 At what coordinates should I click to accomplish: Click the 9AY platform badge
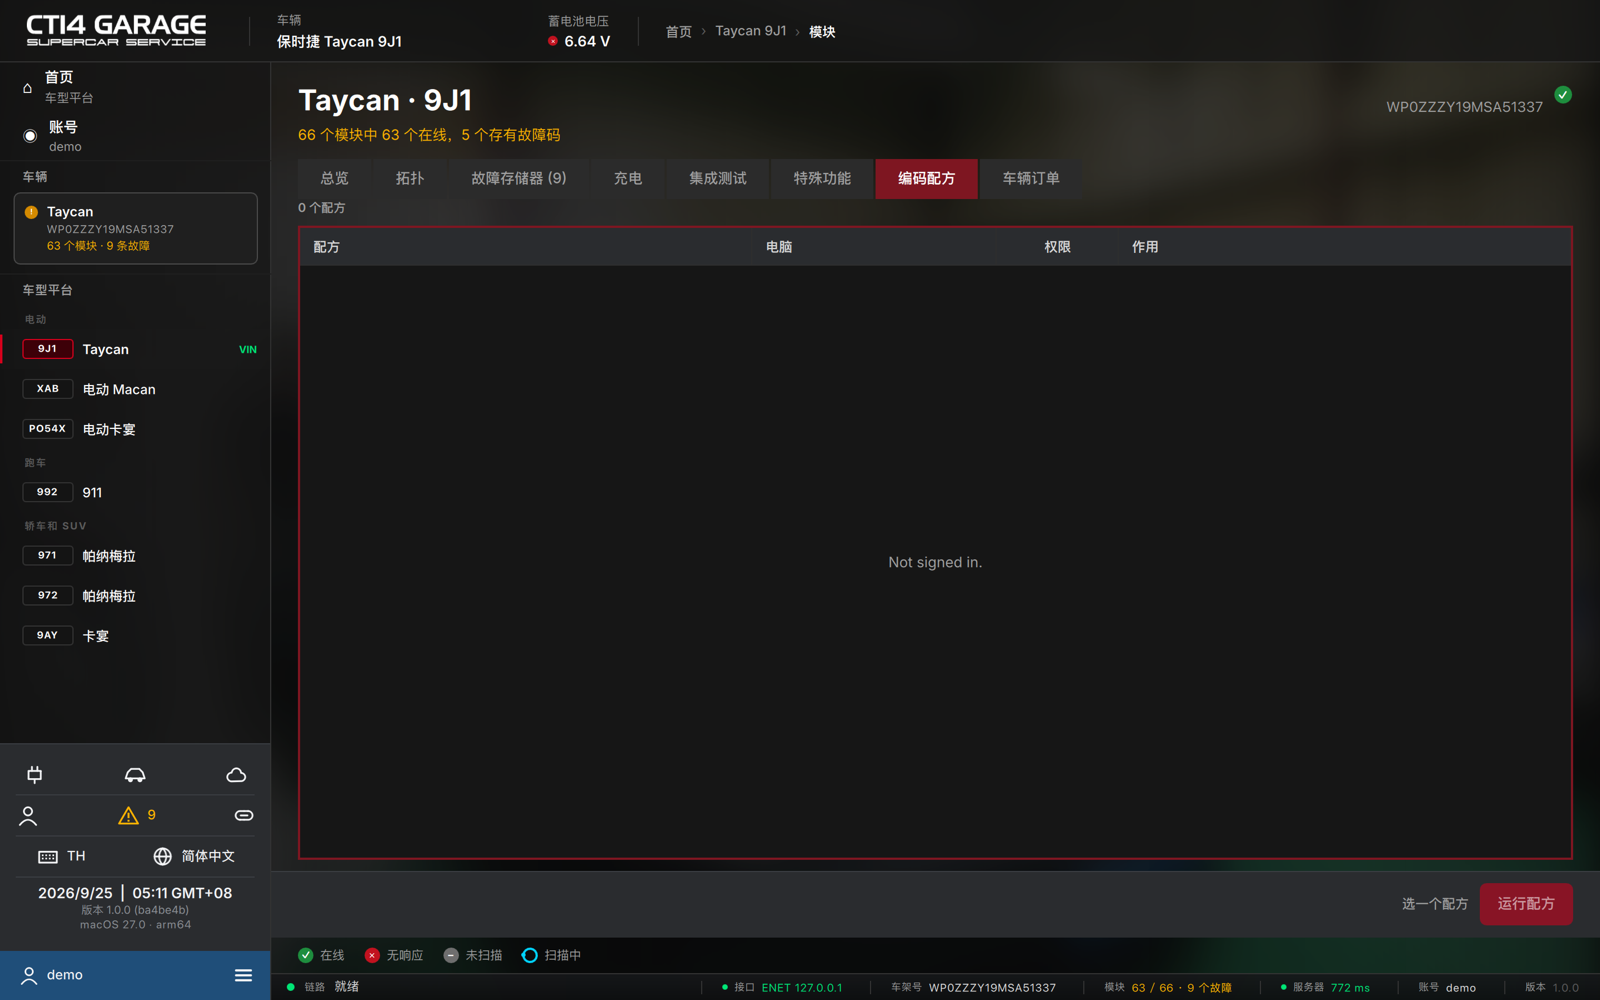pyautogui.click(x=47, y=635)
